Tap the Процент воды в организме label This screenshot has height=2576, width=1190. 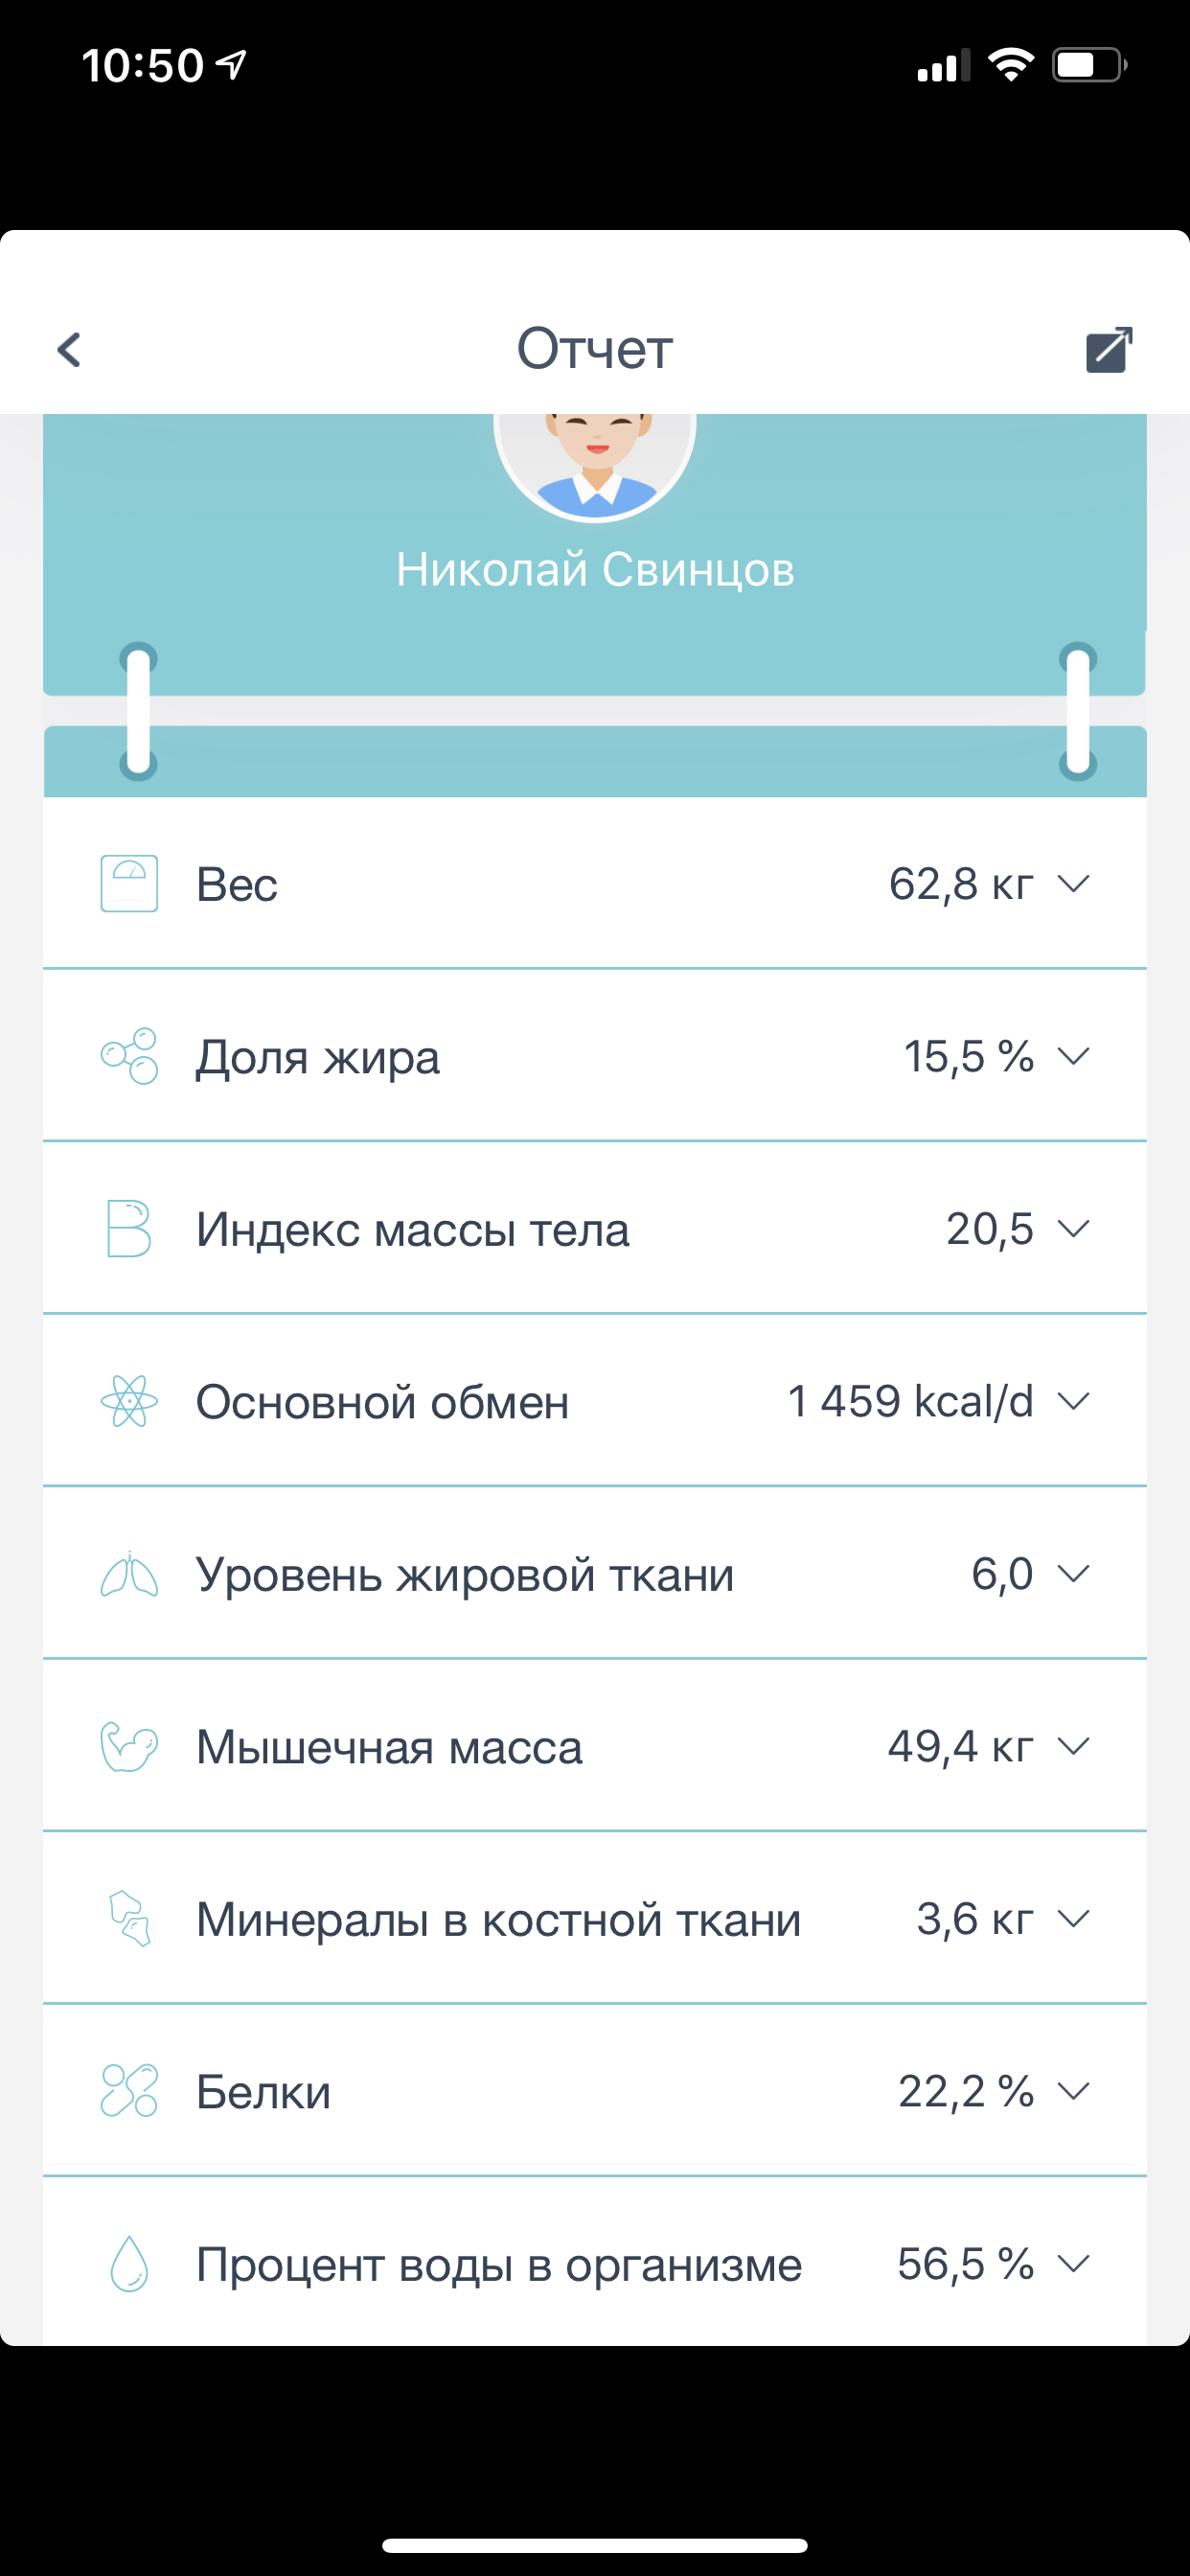[498, 2264]
